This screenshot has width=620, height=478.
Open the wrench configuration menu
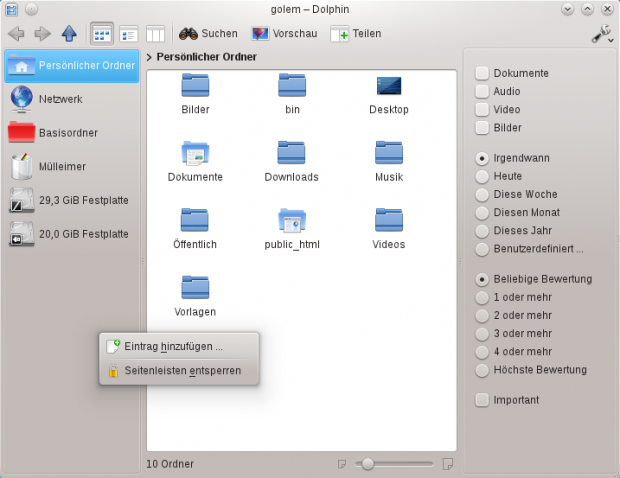click(601, 33)
